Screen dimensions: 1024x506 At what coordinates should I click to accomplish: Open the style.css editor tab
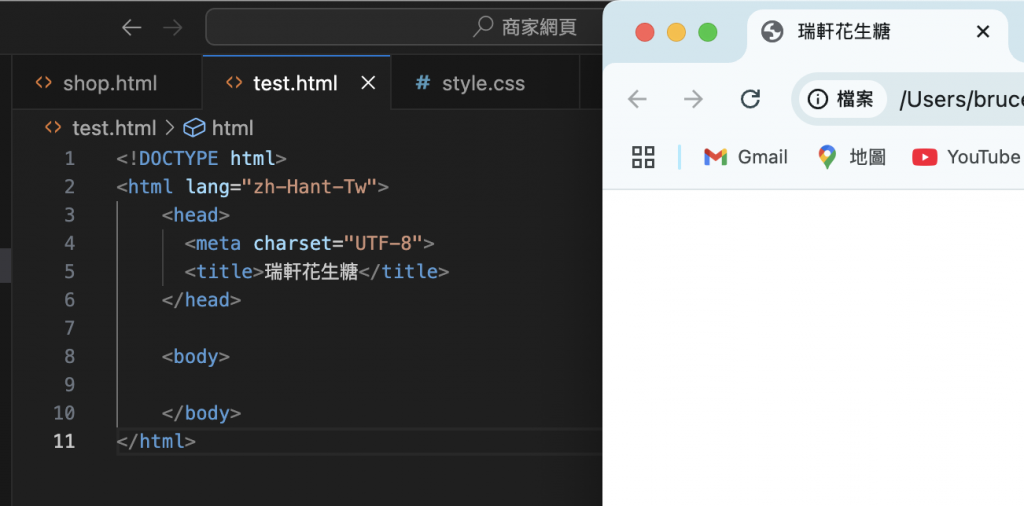[470, 83]
